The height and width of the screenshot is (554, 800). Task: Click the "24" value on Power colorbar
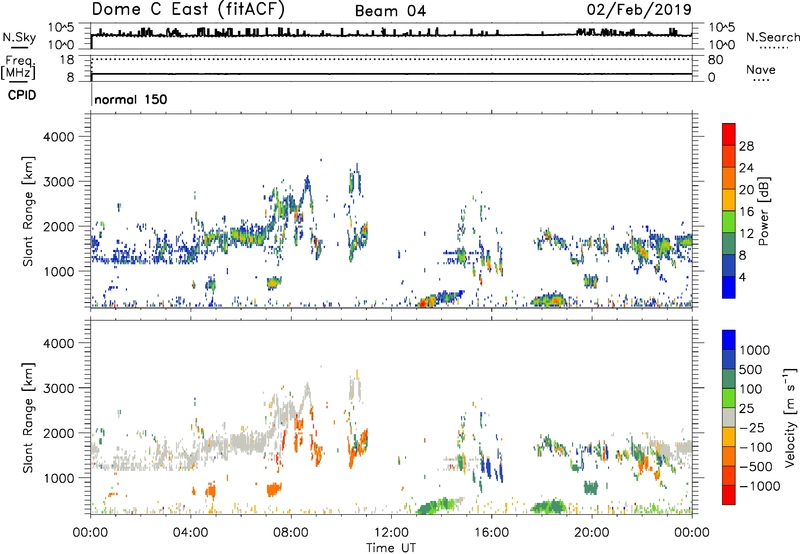[x=745, y=168]
